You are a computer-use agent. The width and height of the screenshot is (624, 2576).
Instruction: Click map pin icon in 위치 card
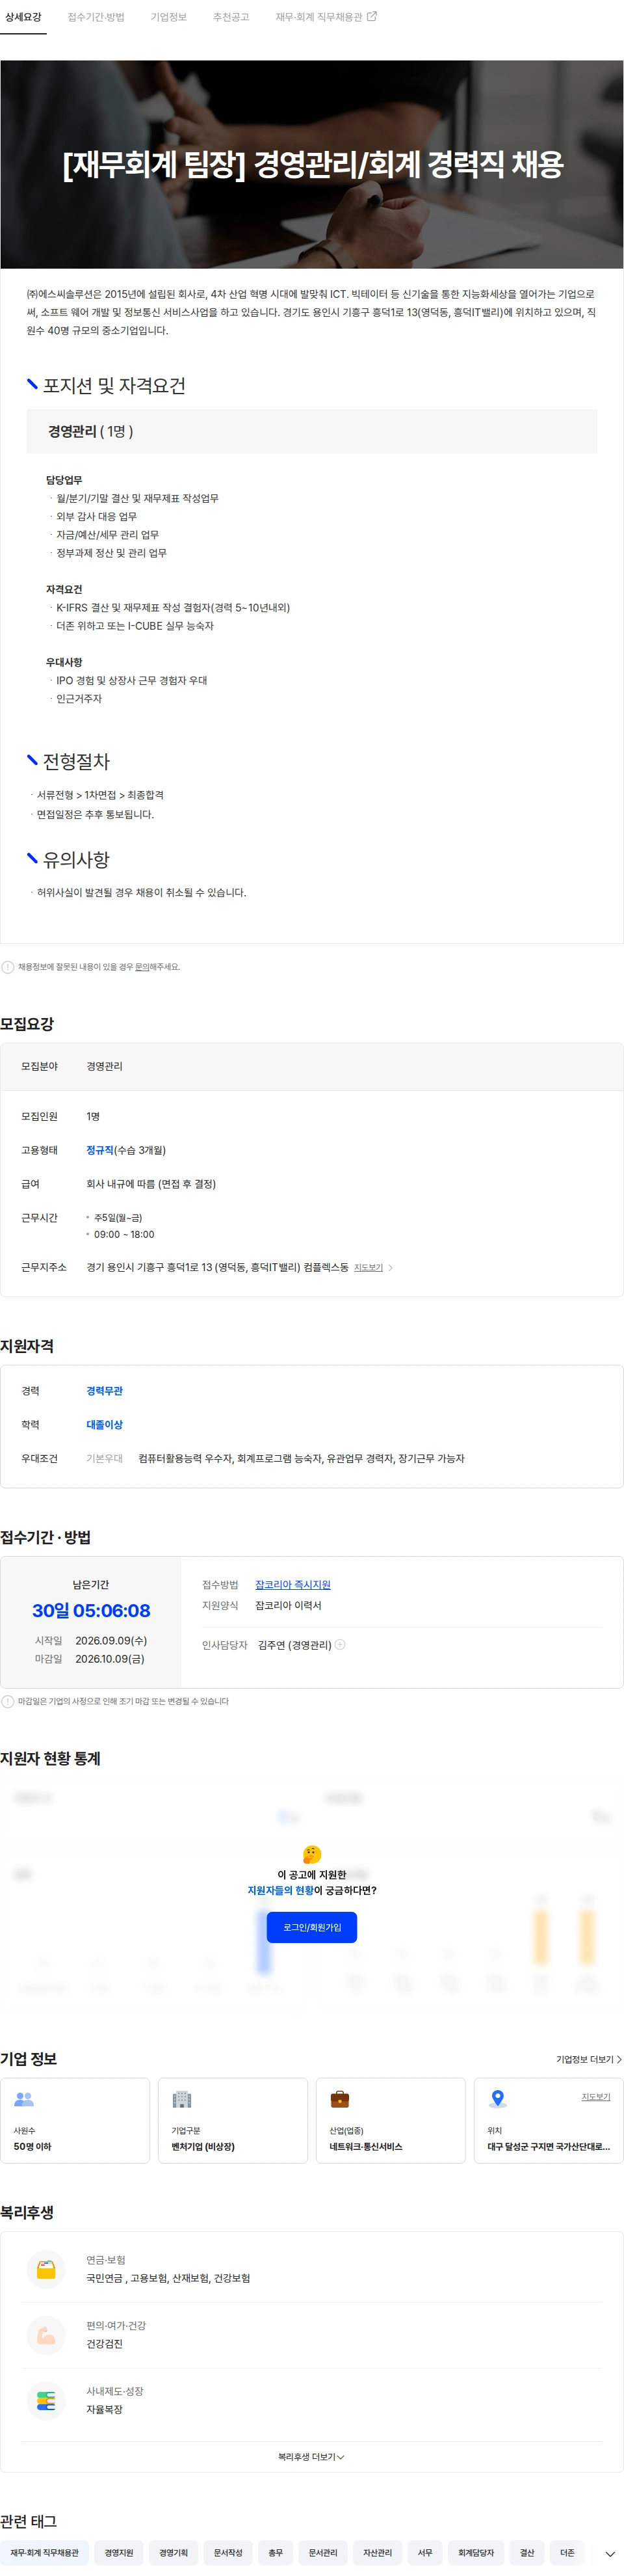pos(498,2099)
